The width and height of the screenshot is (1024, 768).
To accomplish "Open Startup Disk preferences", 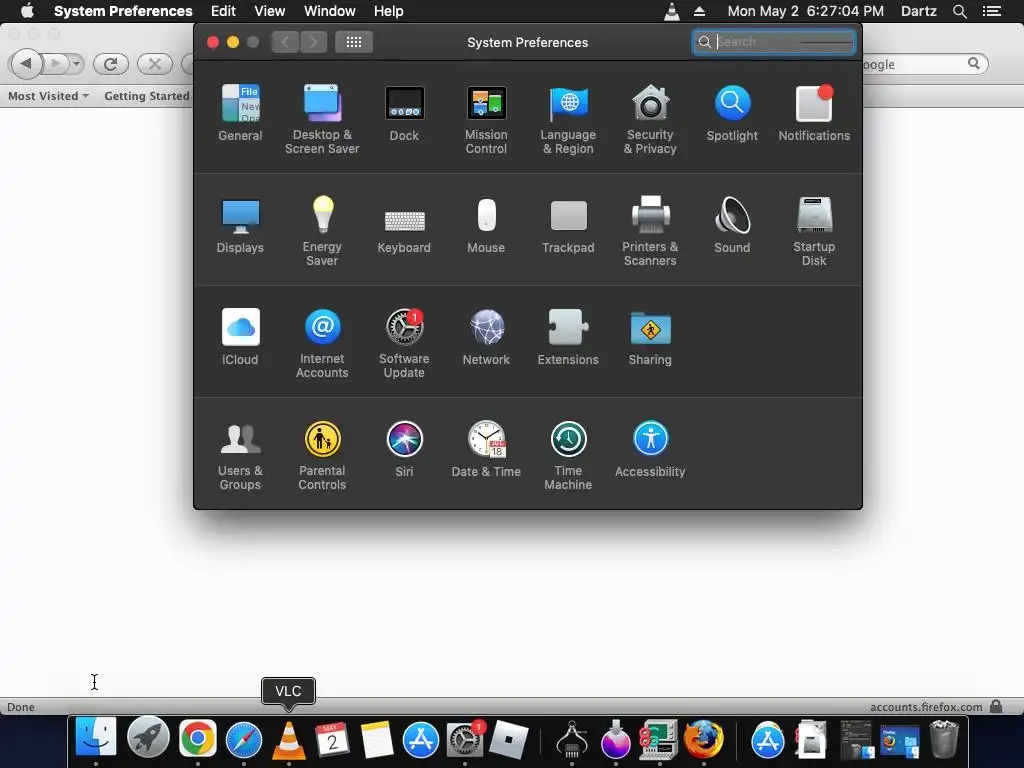I will (x=814, y=231).
